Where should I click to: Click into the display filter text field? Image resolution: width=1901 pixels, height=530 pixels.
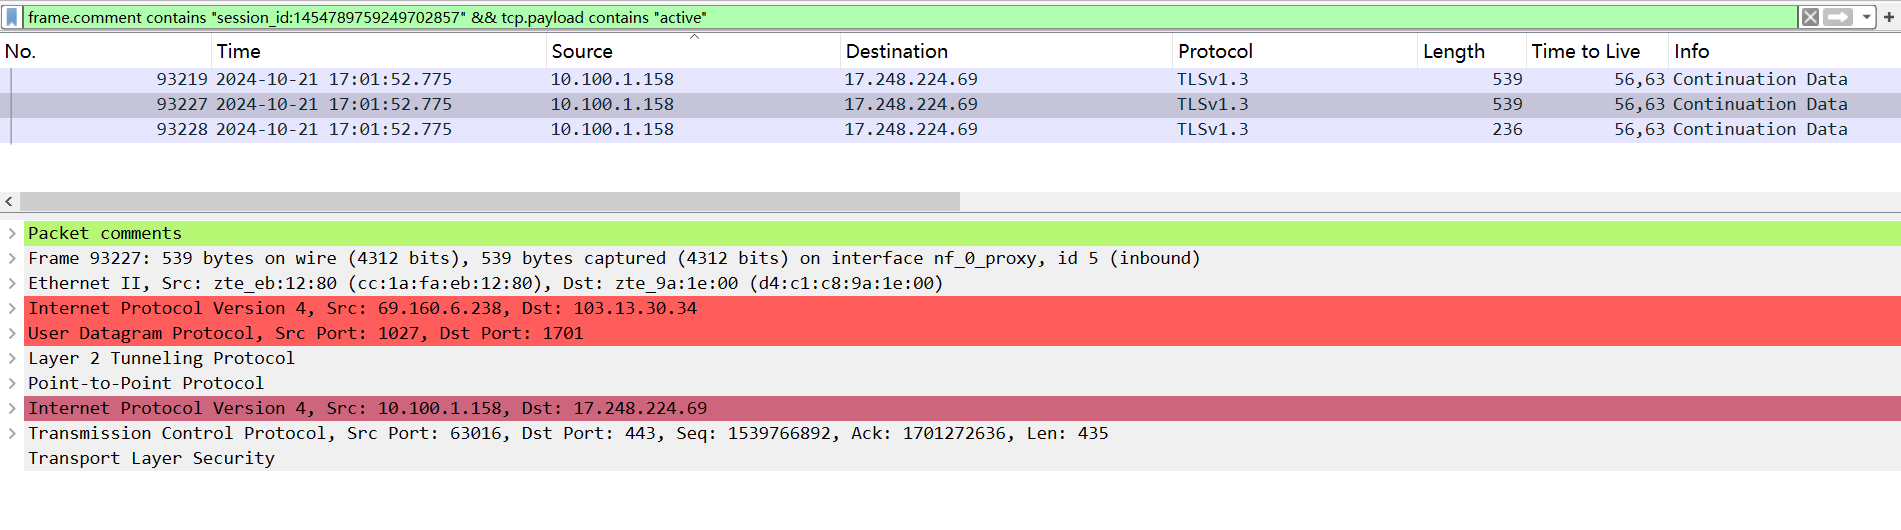pos(900,17)
